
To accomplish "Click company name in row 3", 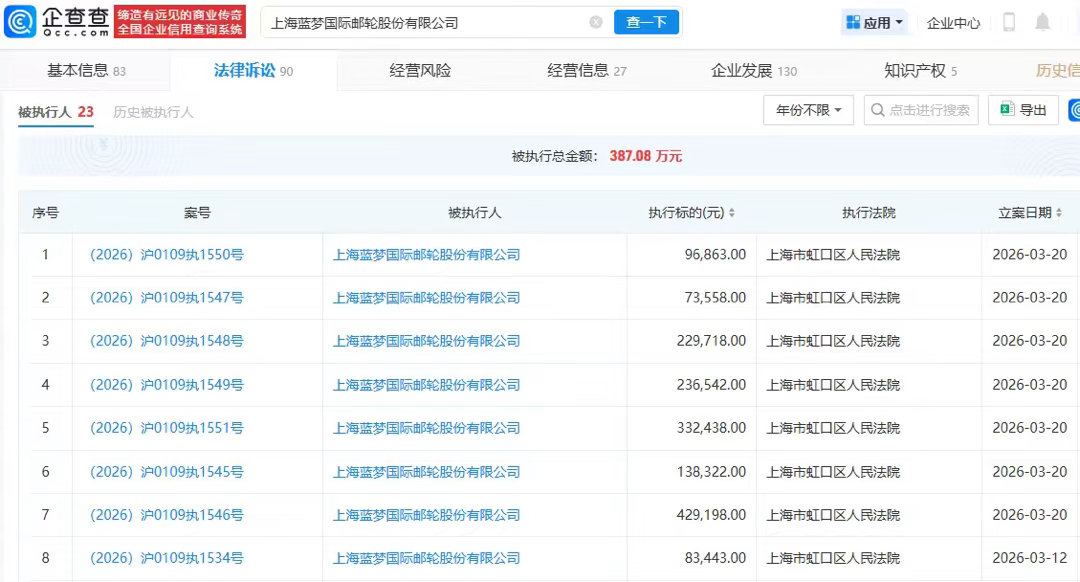I will 426,341.
